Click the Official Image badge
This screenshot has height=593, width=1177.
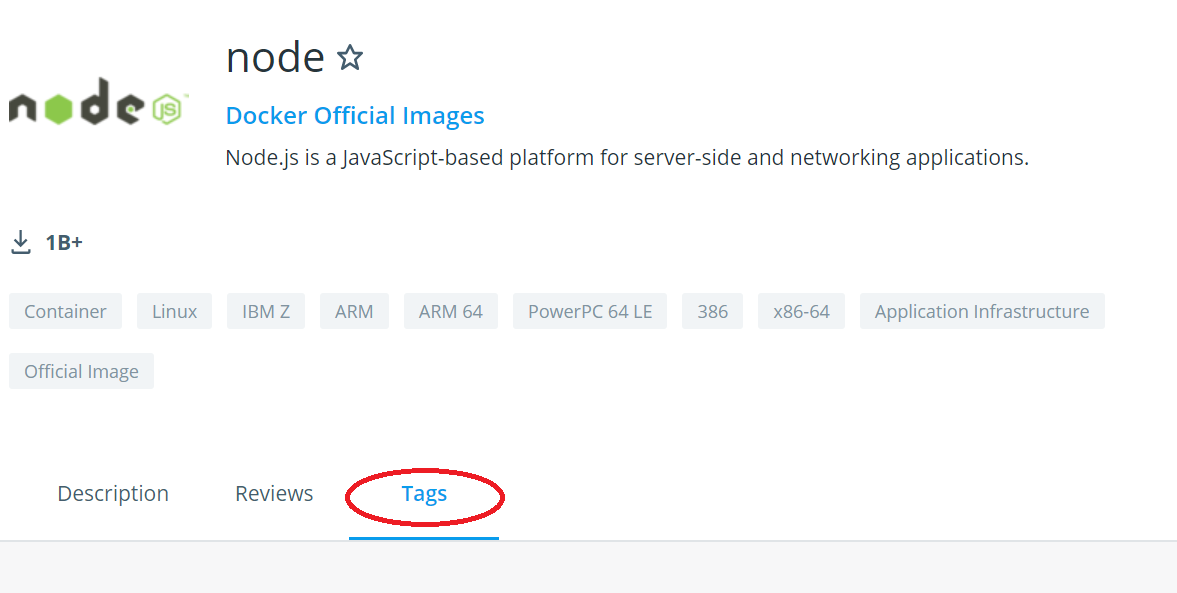click(81, 371)
